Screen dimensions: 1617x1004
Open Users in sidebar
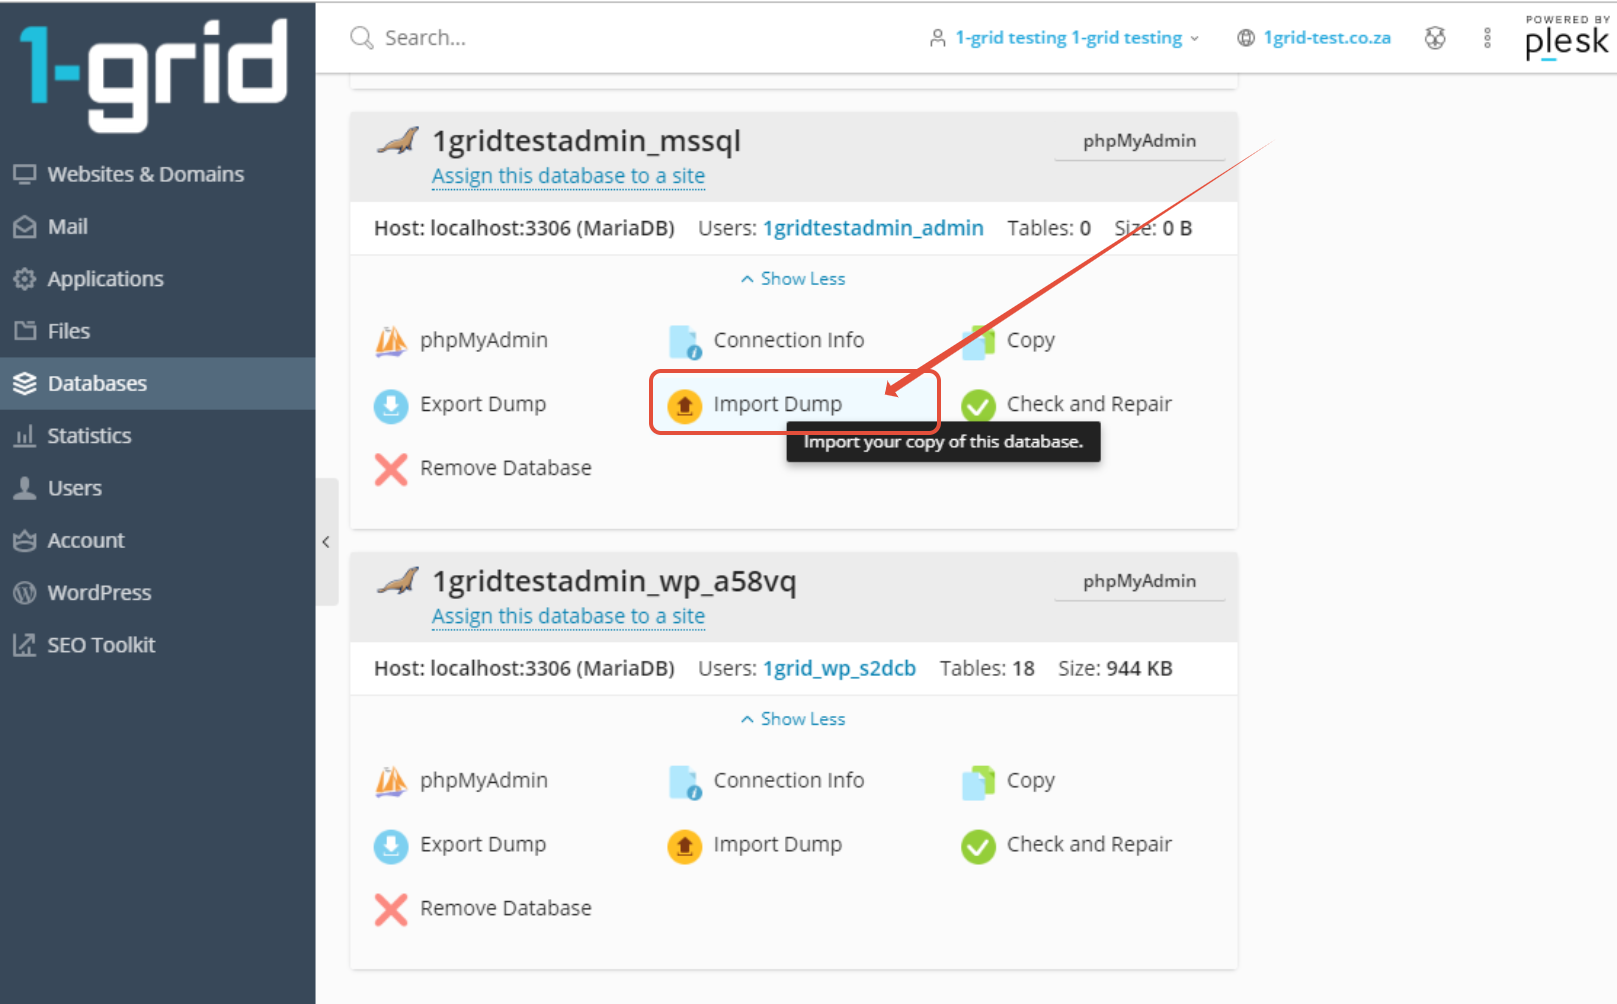click(157, 488)
